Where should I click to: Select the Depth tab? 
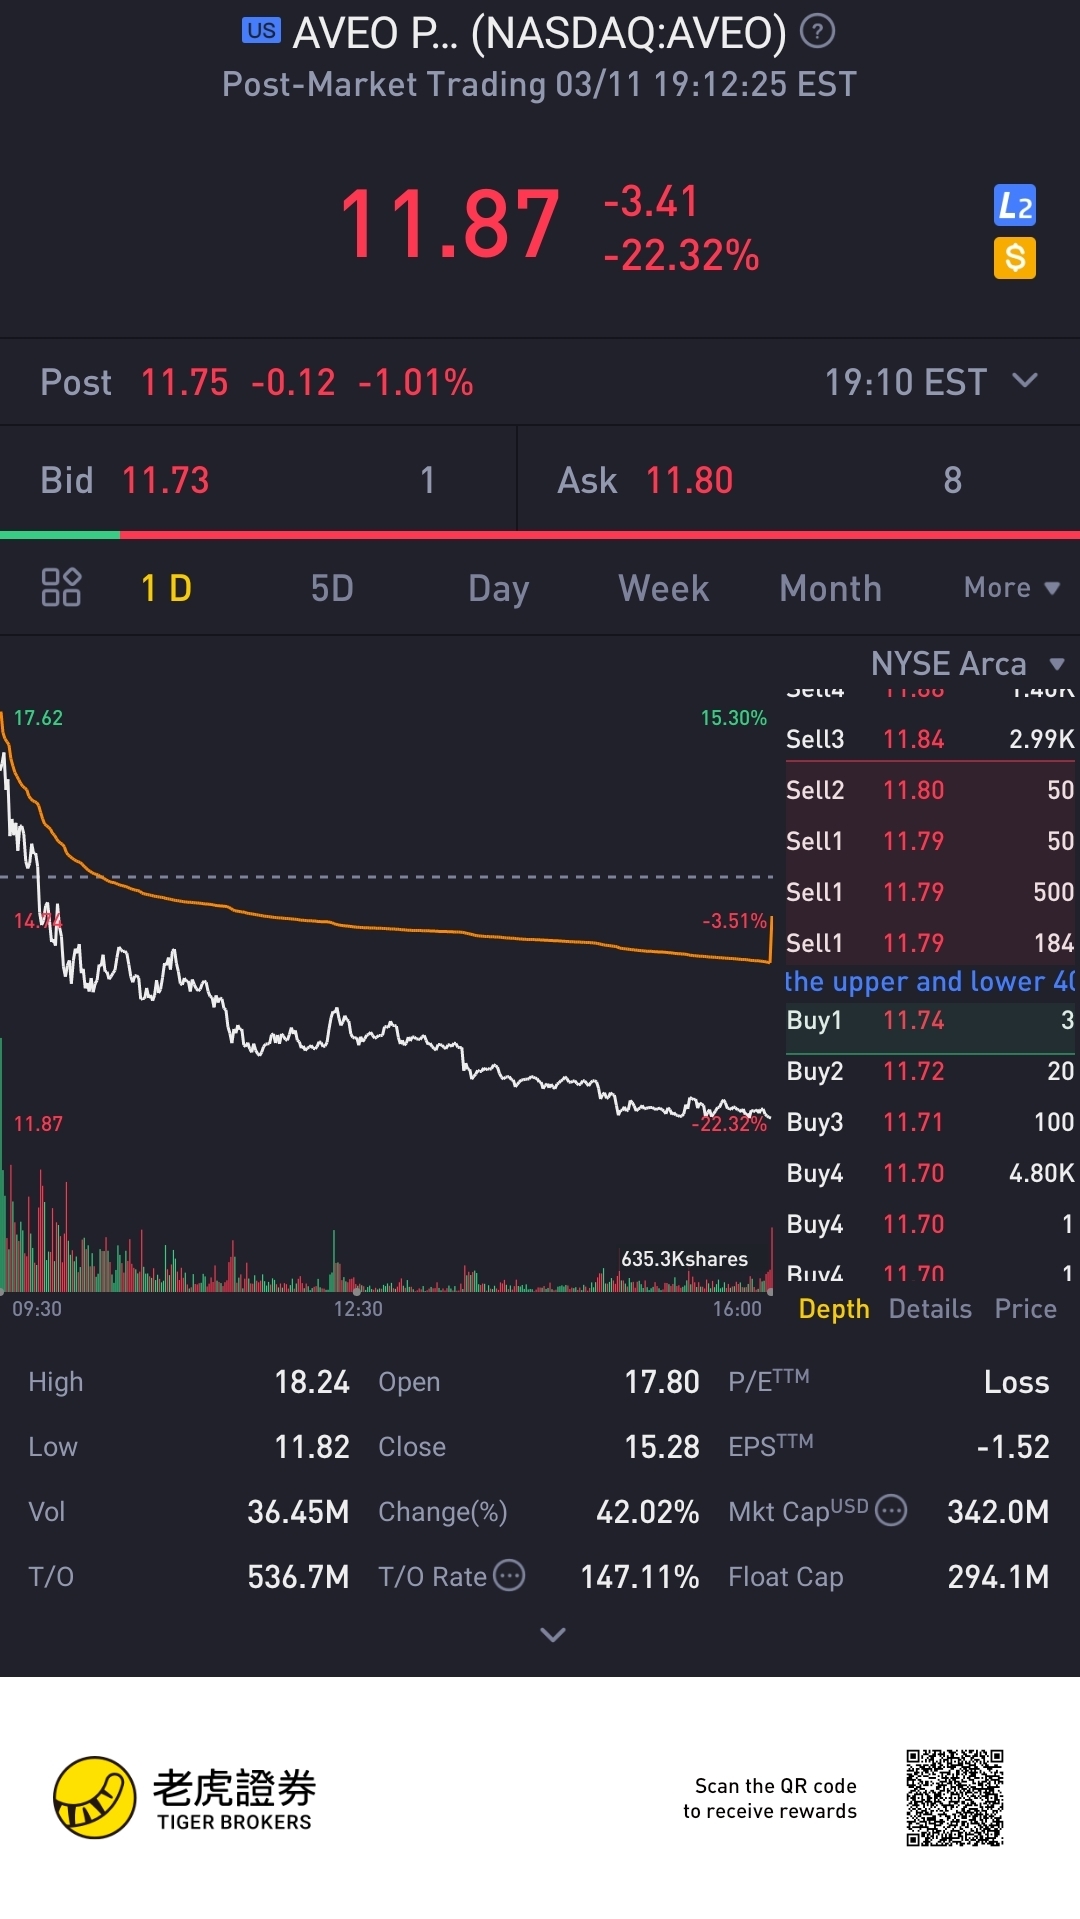[834, 1309]
